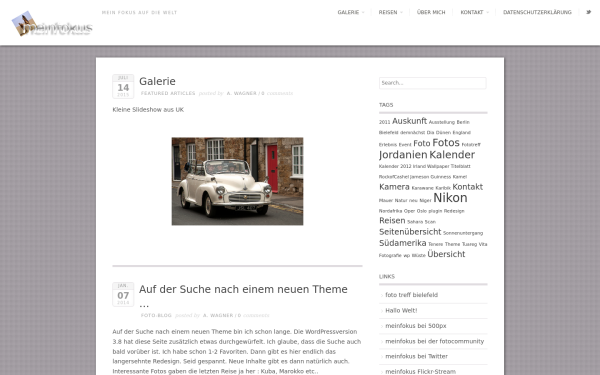Open the Featured Articles category link
The height and width of the screenshot is (375, 600).
coord(168,93)
